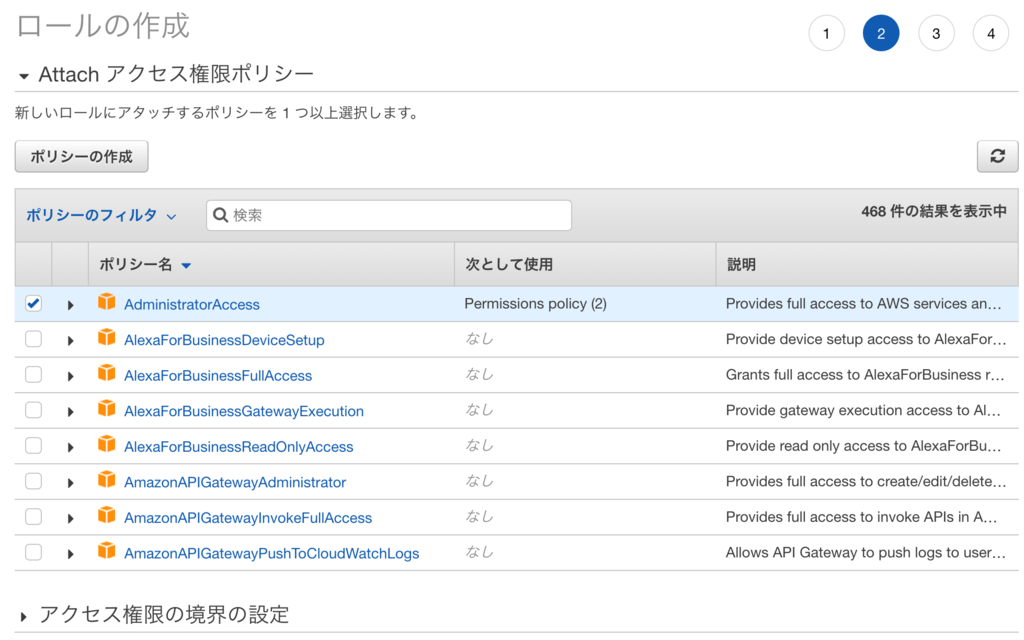Viewport: 1024px width, 640px height.
Task: Open the AmazonAPIGatewayPushToCloudWatchLogs policy link
Action: (272, 554)
